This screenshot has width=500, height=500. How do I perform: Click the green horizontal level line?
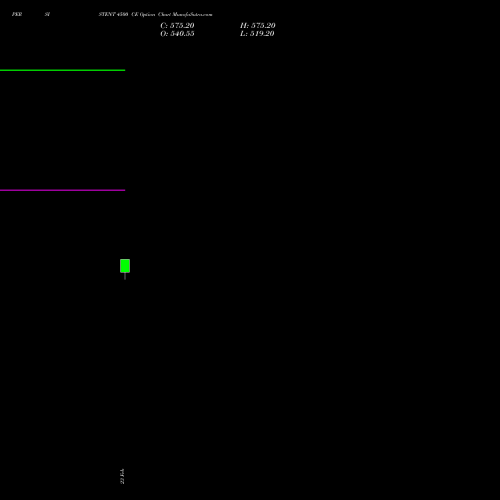click(62, 70)
